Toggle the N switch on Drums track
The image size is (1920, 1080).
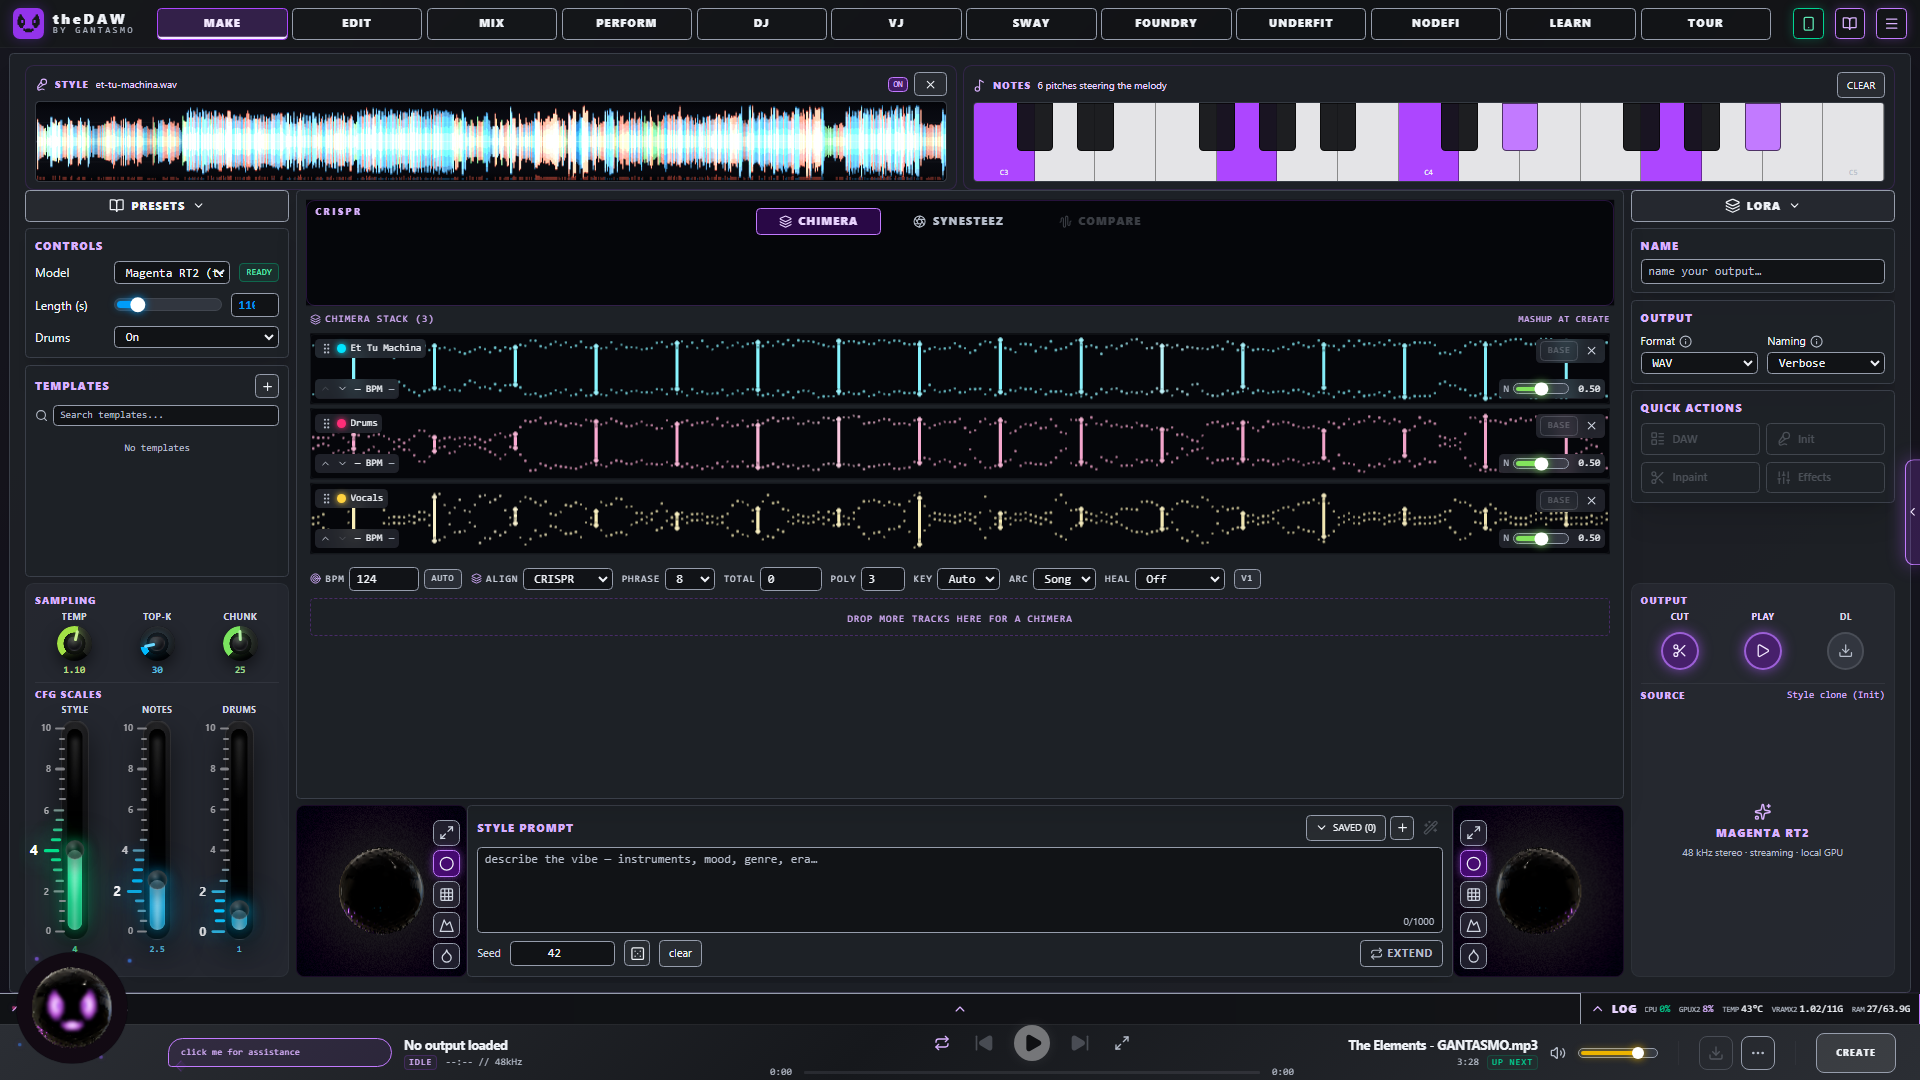click(1541, 464)
